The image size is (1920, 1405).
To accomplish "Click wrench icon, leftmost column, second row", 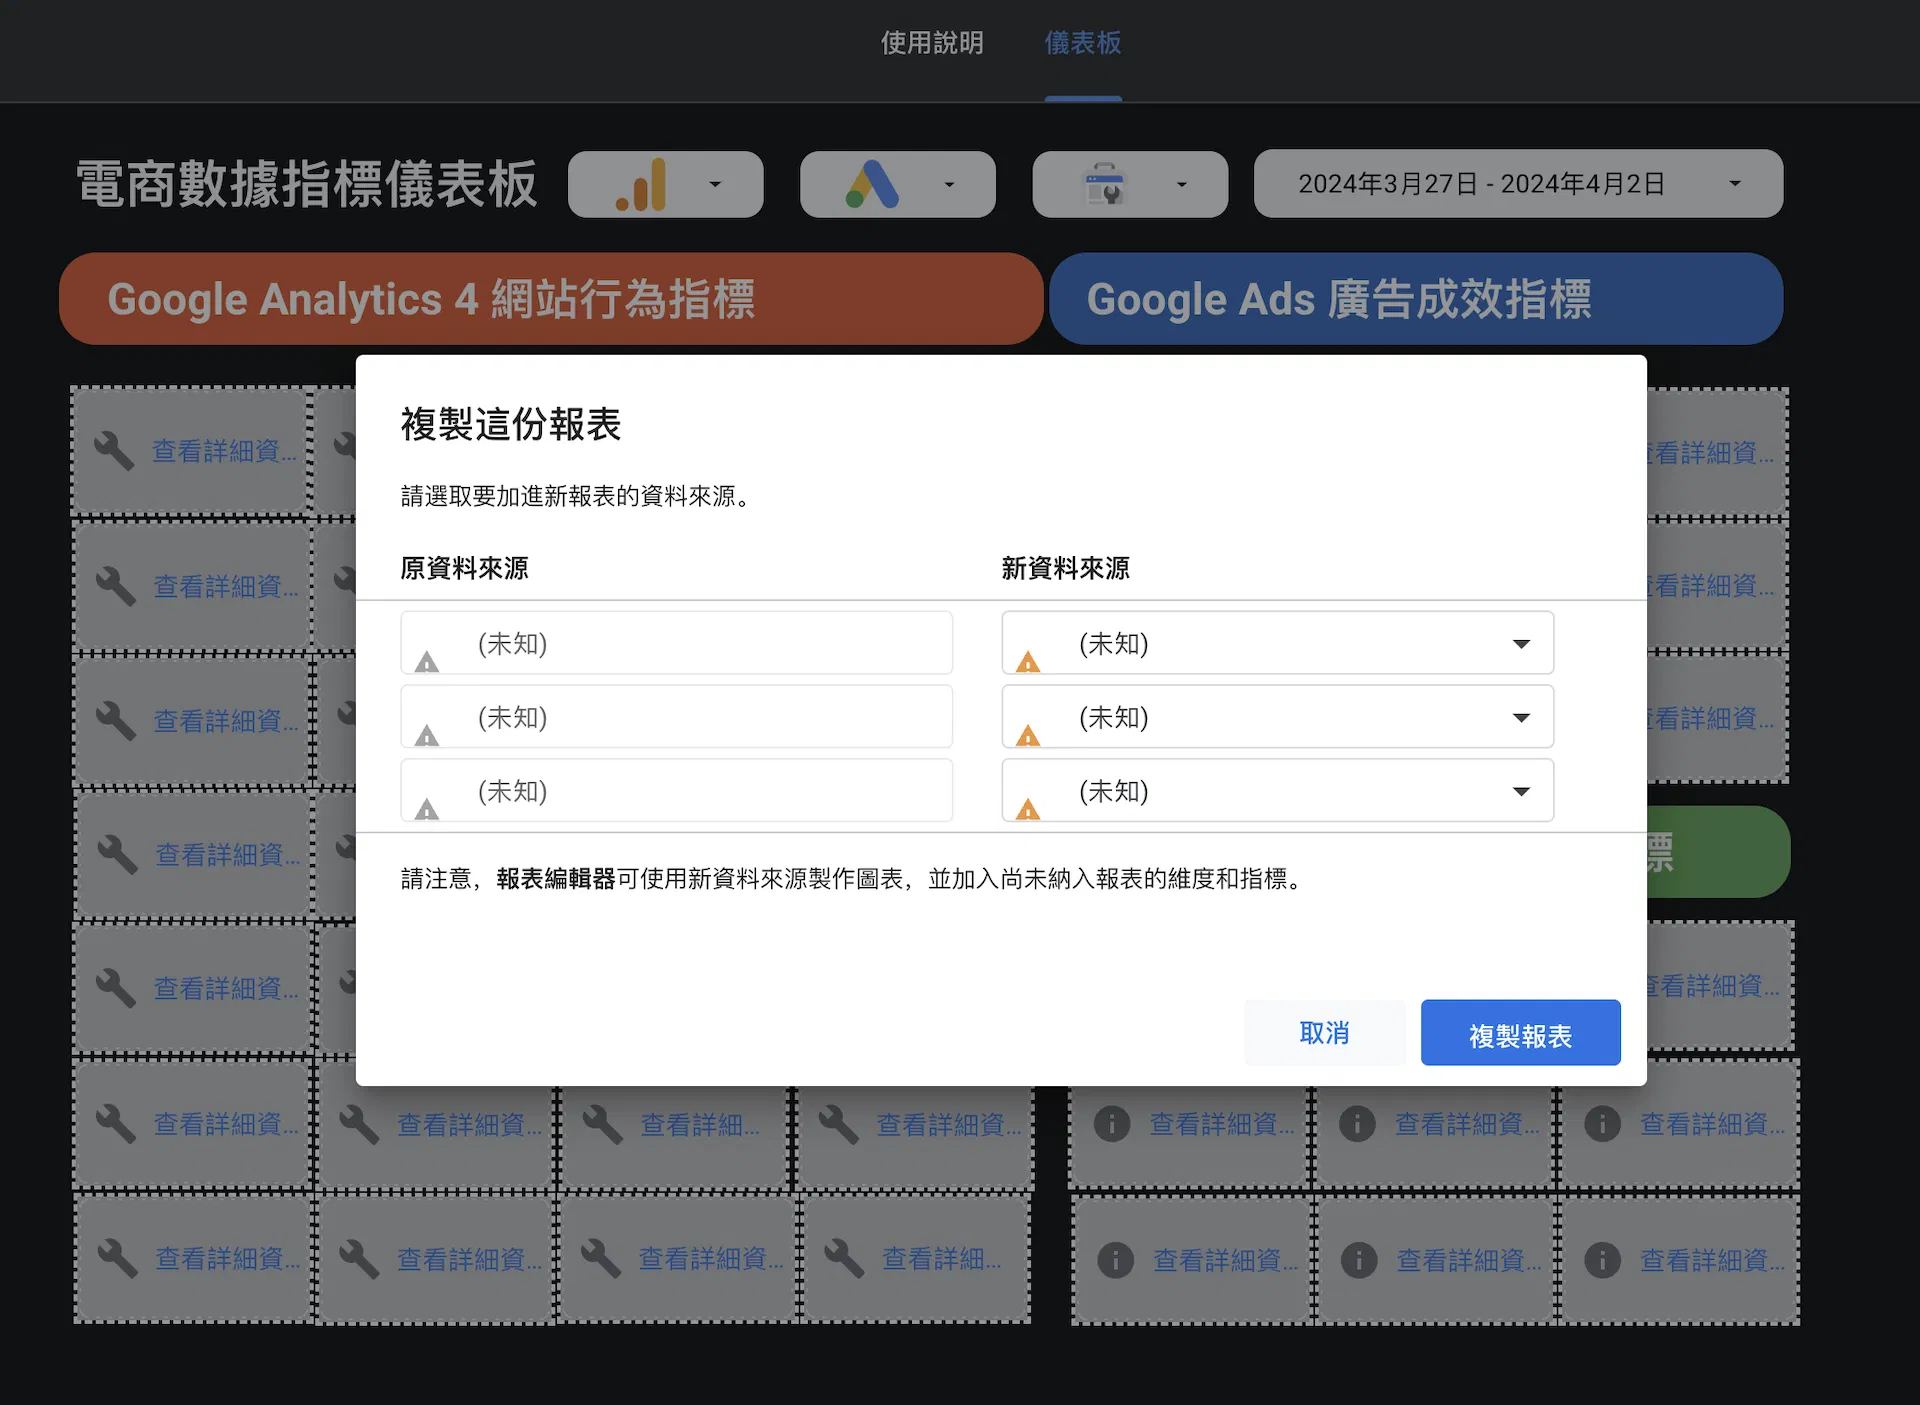I will pyautogui.click(x=116, y=586).
